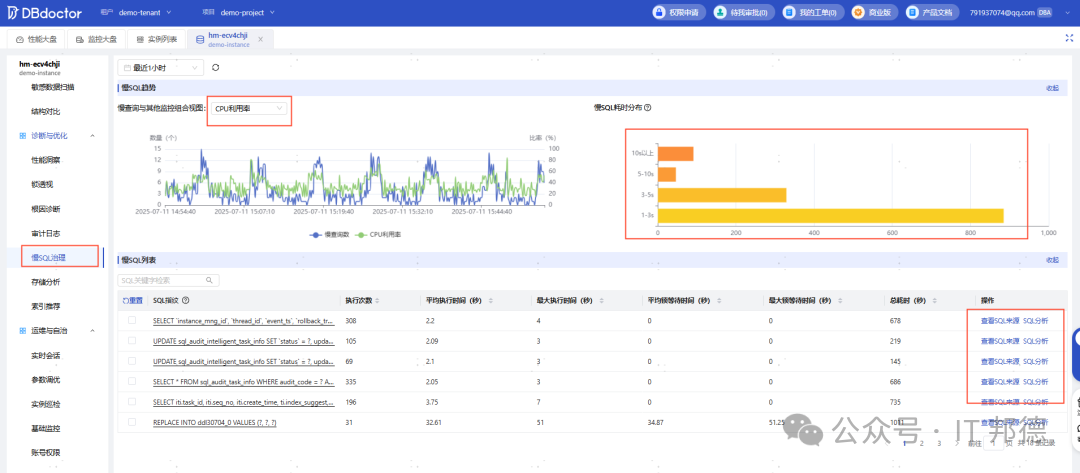This screenshot has height=473, width=1080.
Task: Click the database icon on hm-ecv4chji tab
Action: point(200,39)
